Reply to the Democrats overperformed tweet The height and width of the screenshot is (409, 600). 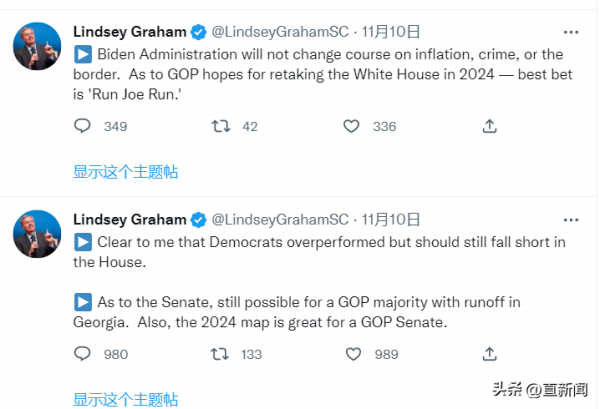[82, 354]
